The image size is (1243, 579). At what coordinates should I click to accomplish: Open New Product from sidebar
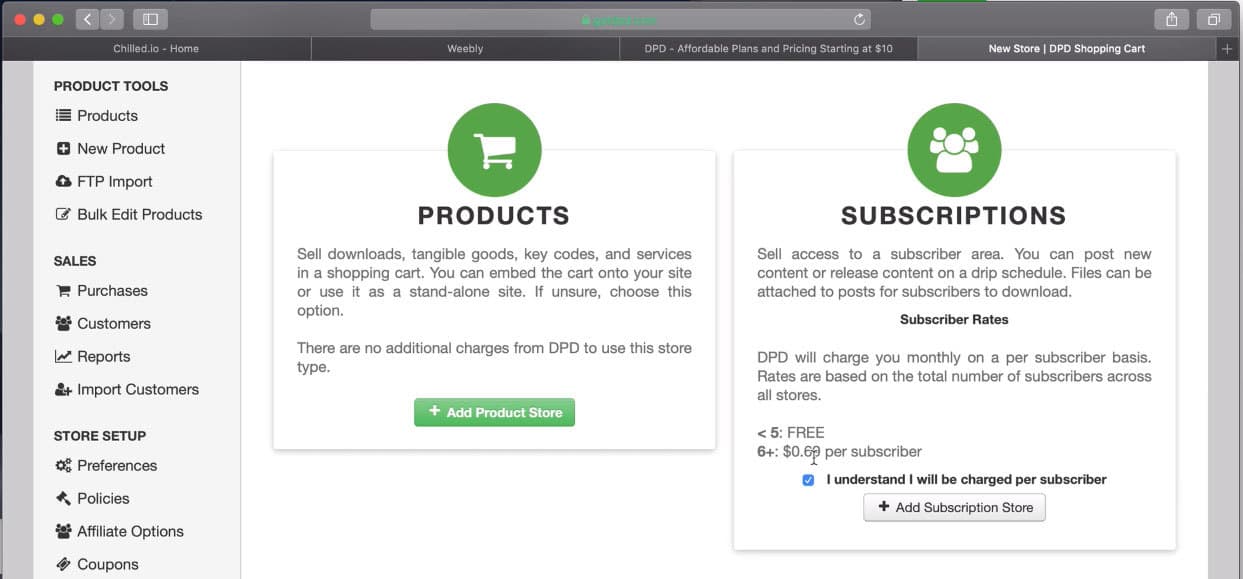(x=120, y=149)
